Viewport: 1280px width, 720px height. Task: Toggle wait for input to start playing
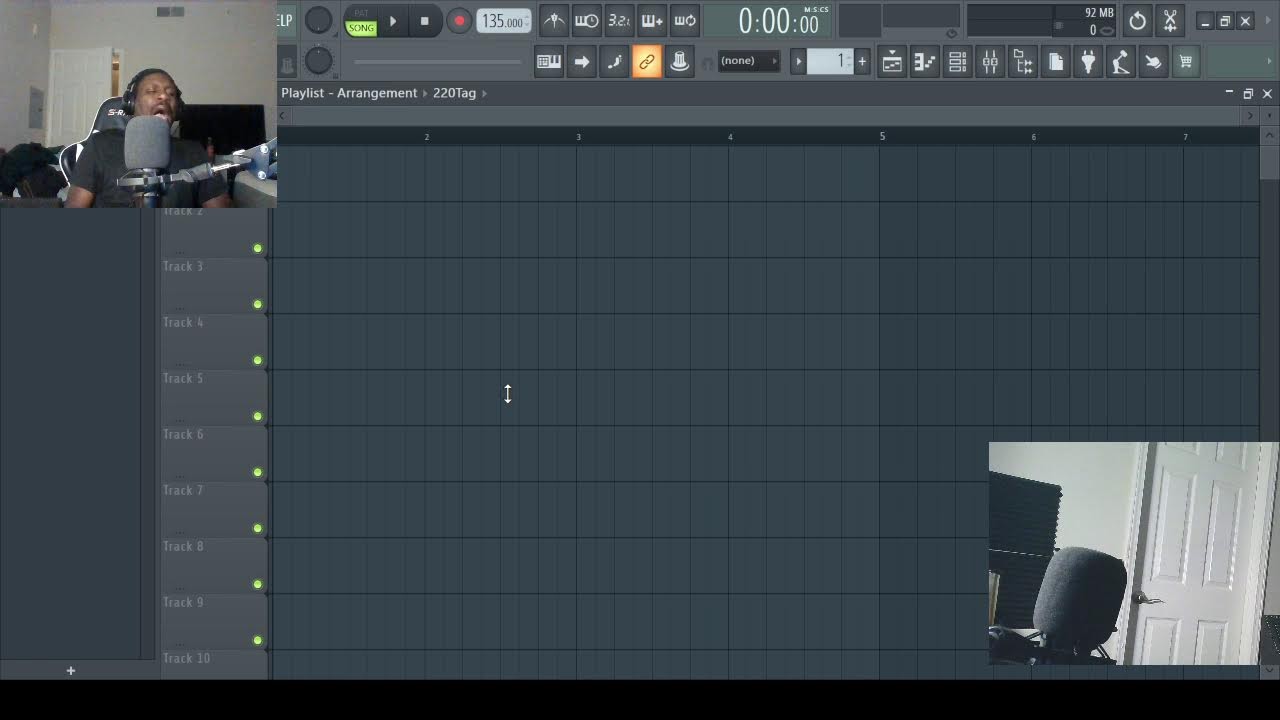587,21
